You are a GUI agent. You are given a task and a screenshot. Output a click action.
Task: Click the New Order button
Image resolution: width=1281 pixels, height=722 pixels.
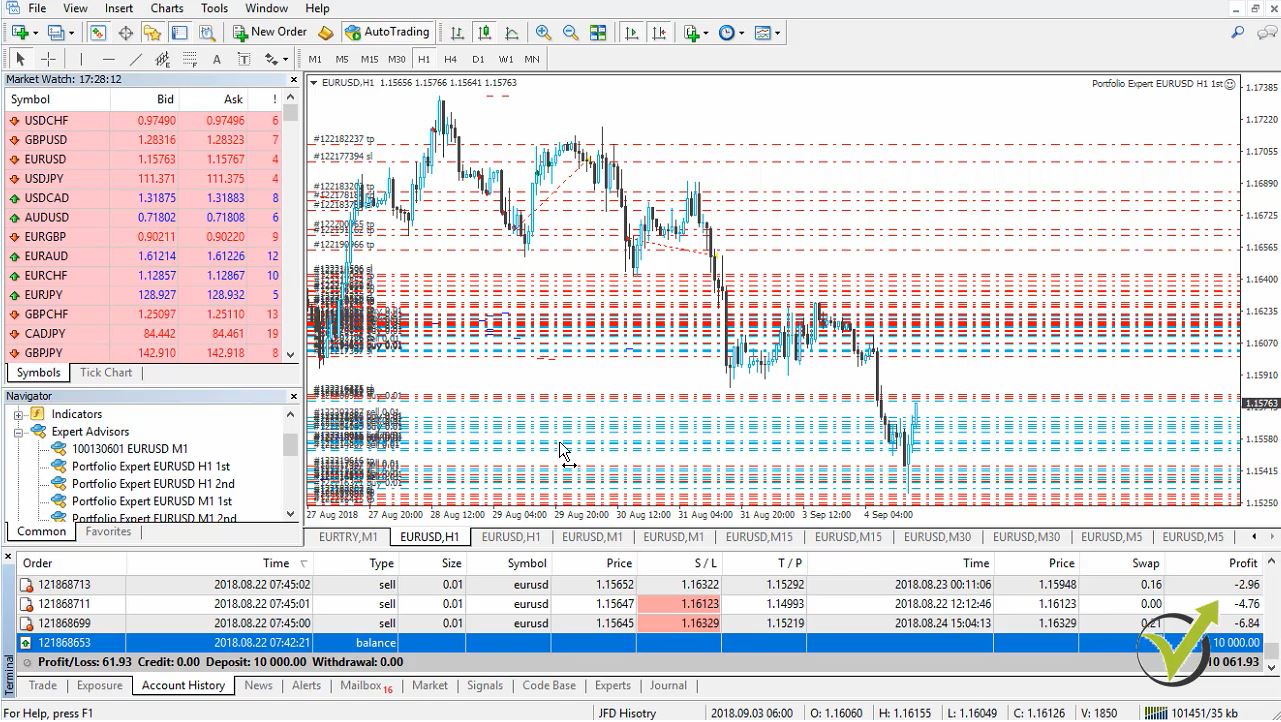(269, 31)
